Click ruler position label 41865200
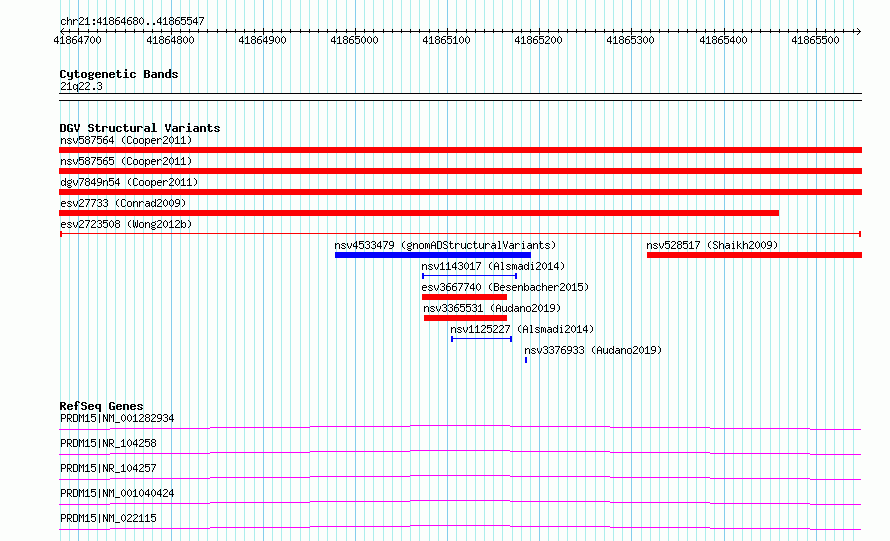Image resolution: width=890 pixels, height=541 pixels. click(539, 40)
